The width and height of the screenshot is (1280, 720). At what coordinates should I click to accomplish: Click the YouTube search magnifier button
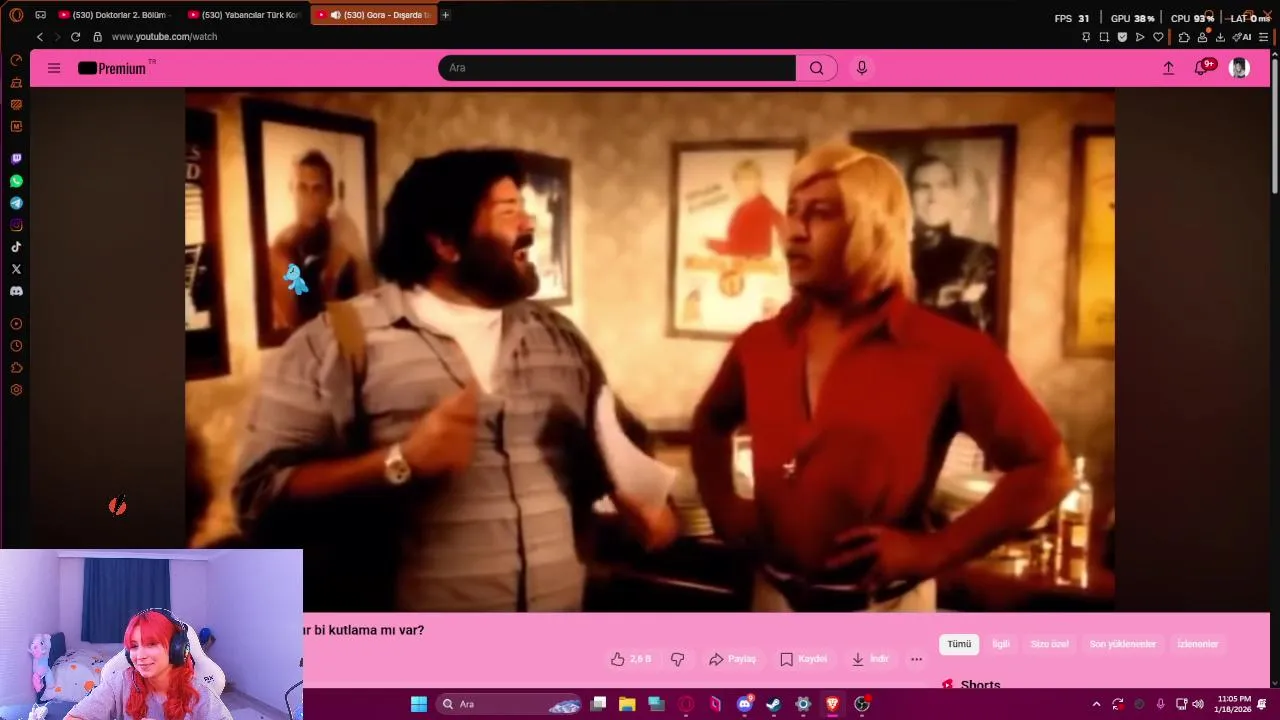(816, 68)
